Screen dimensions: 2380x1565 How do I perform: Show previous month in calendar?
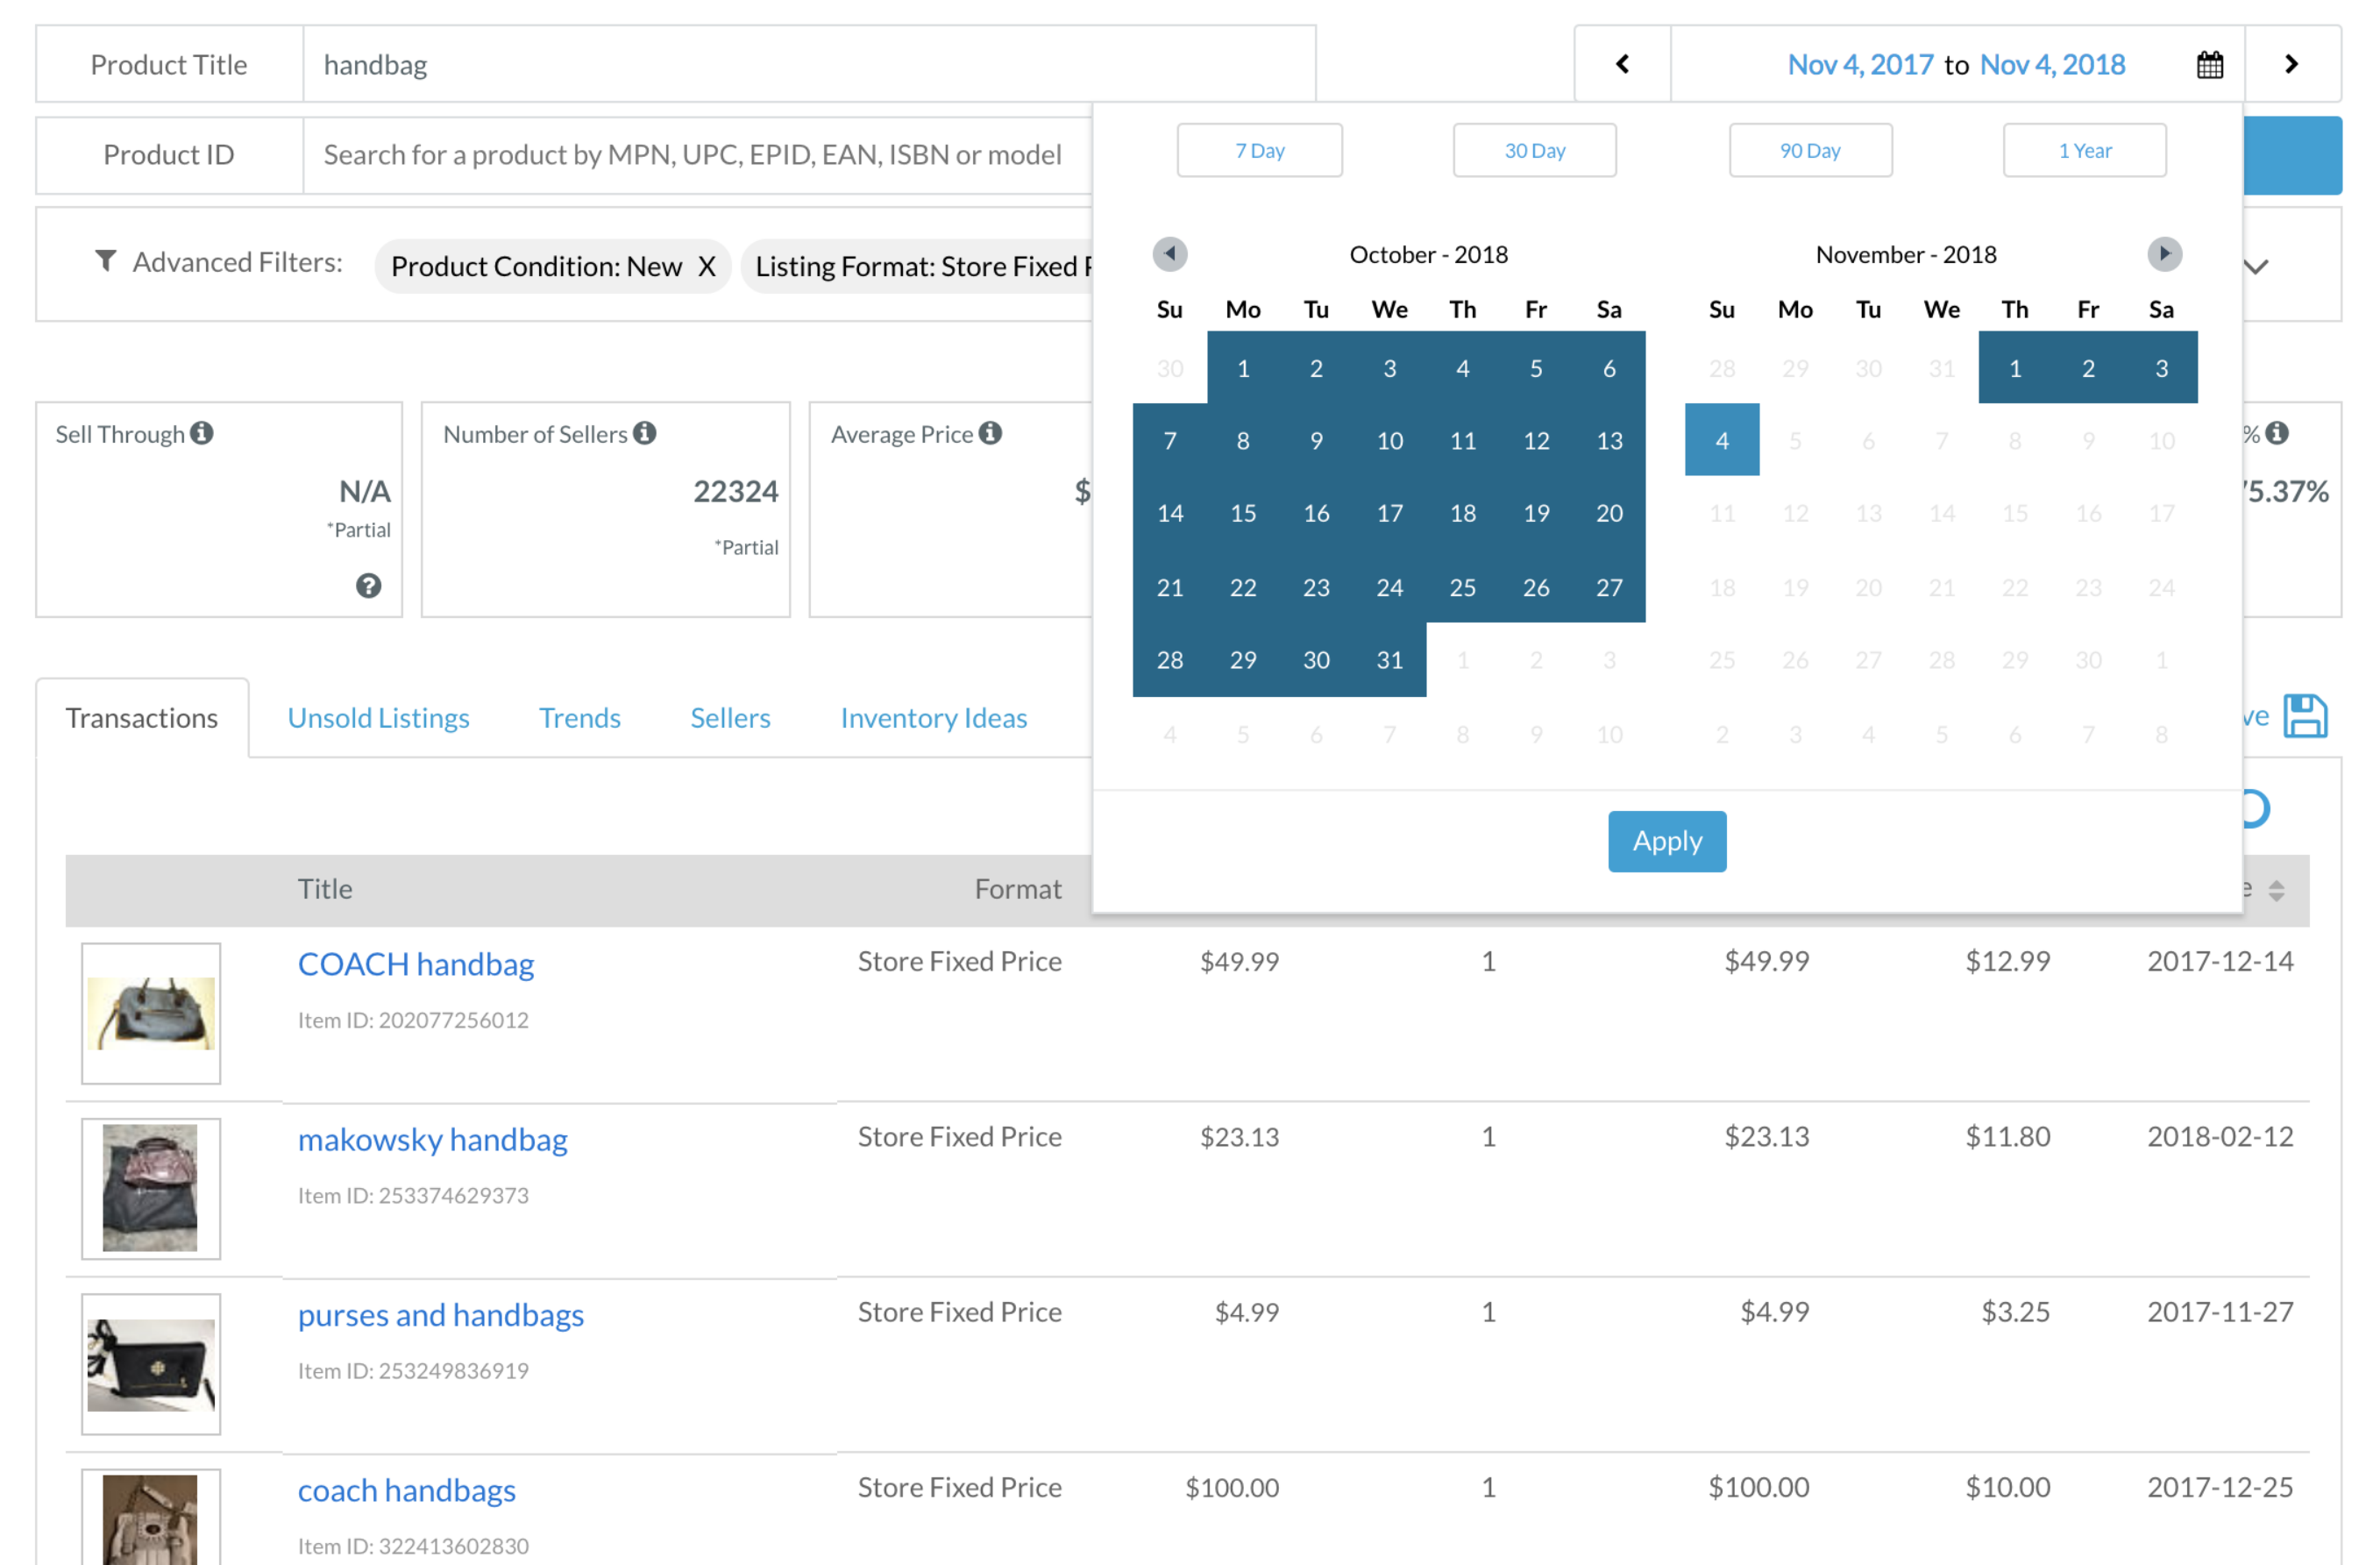1169,254
